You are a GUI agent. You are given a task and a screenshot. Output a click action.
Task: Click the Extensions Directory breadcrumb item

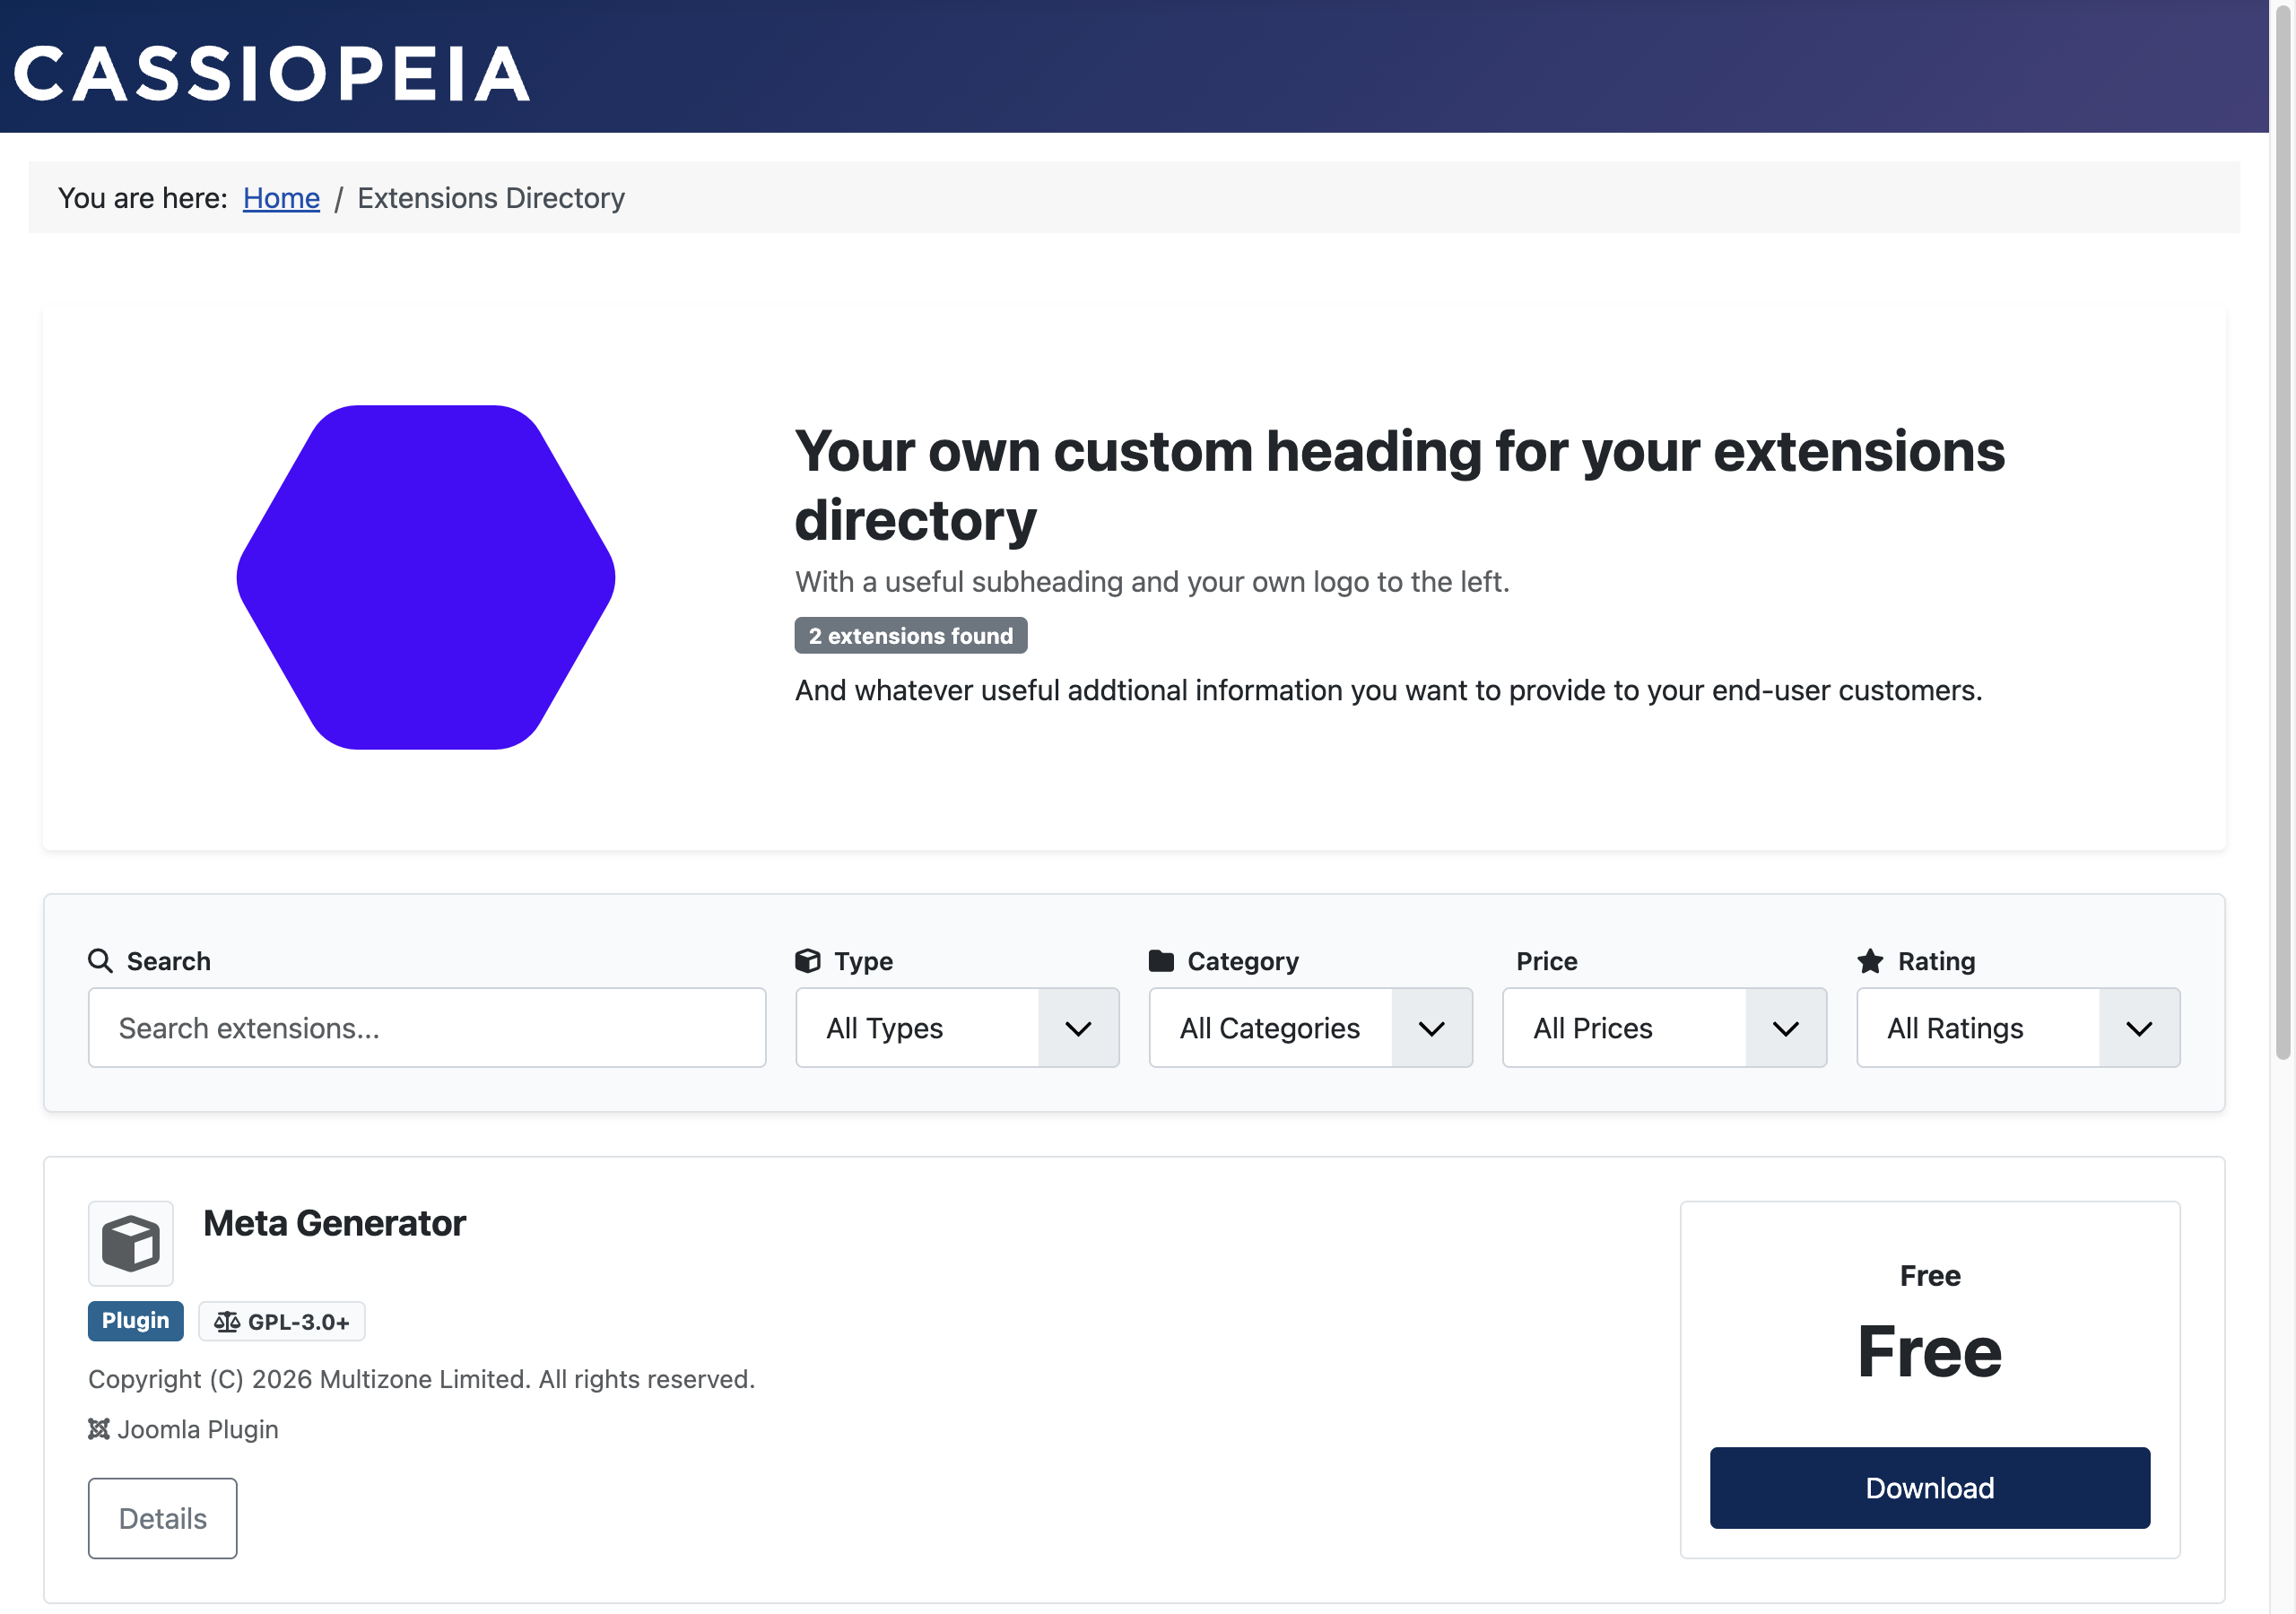click(x=490, y=198)
